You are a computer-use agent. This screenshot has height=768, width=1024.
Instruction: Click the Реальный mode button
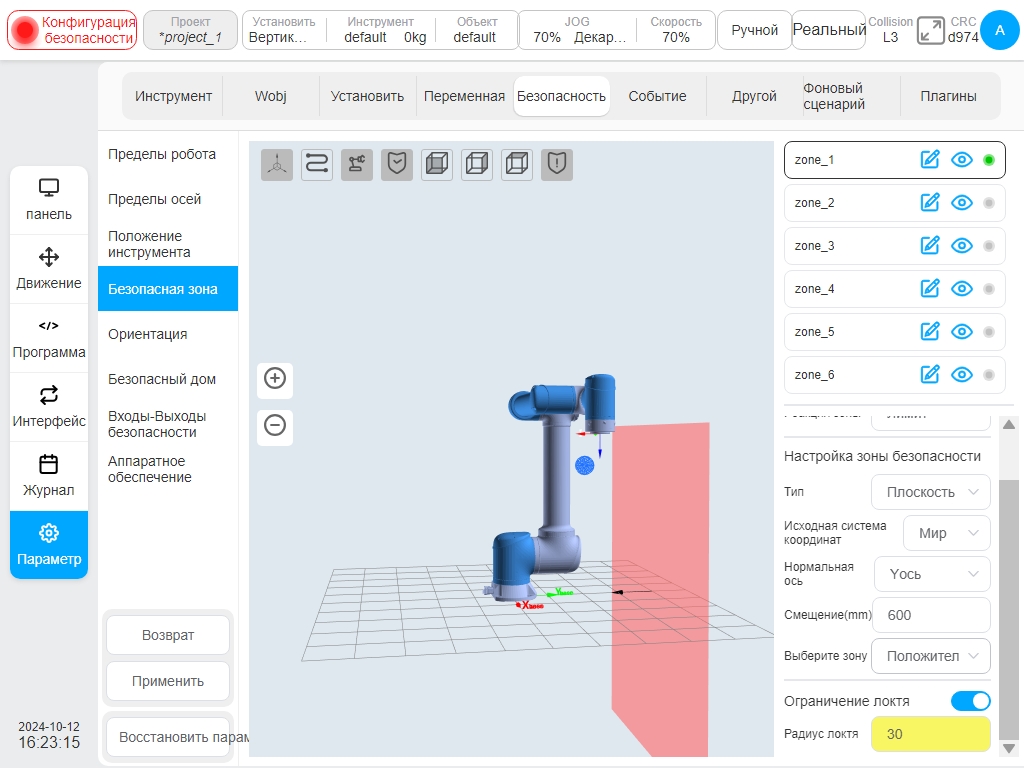pos(829,30)
